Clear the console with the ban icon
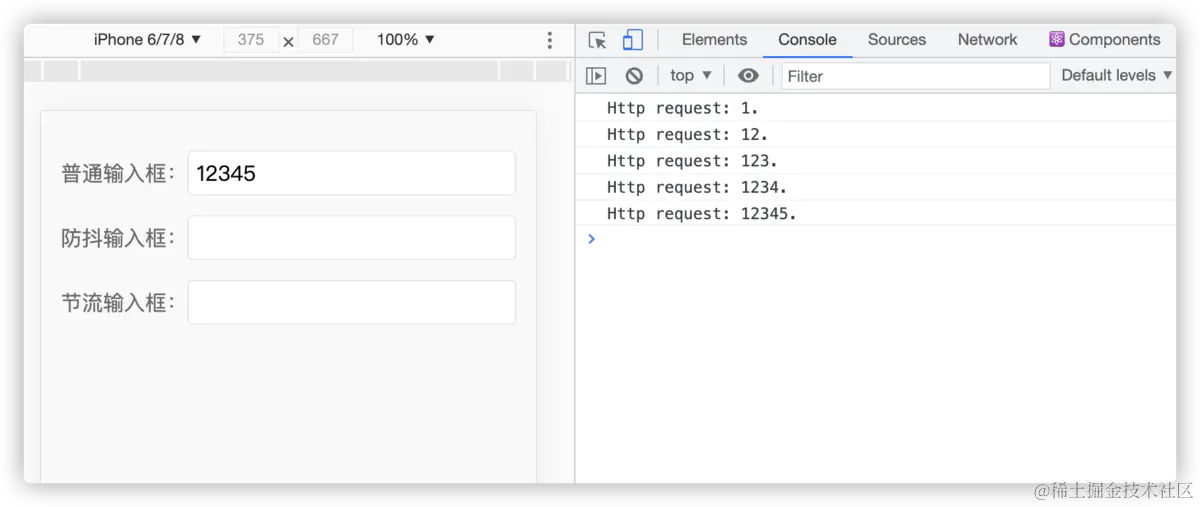Screen dimensions: 1200x507 [634, 75]
